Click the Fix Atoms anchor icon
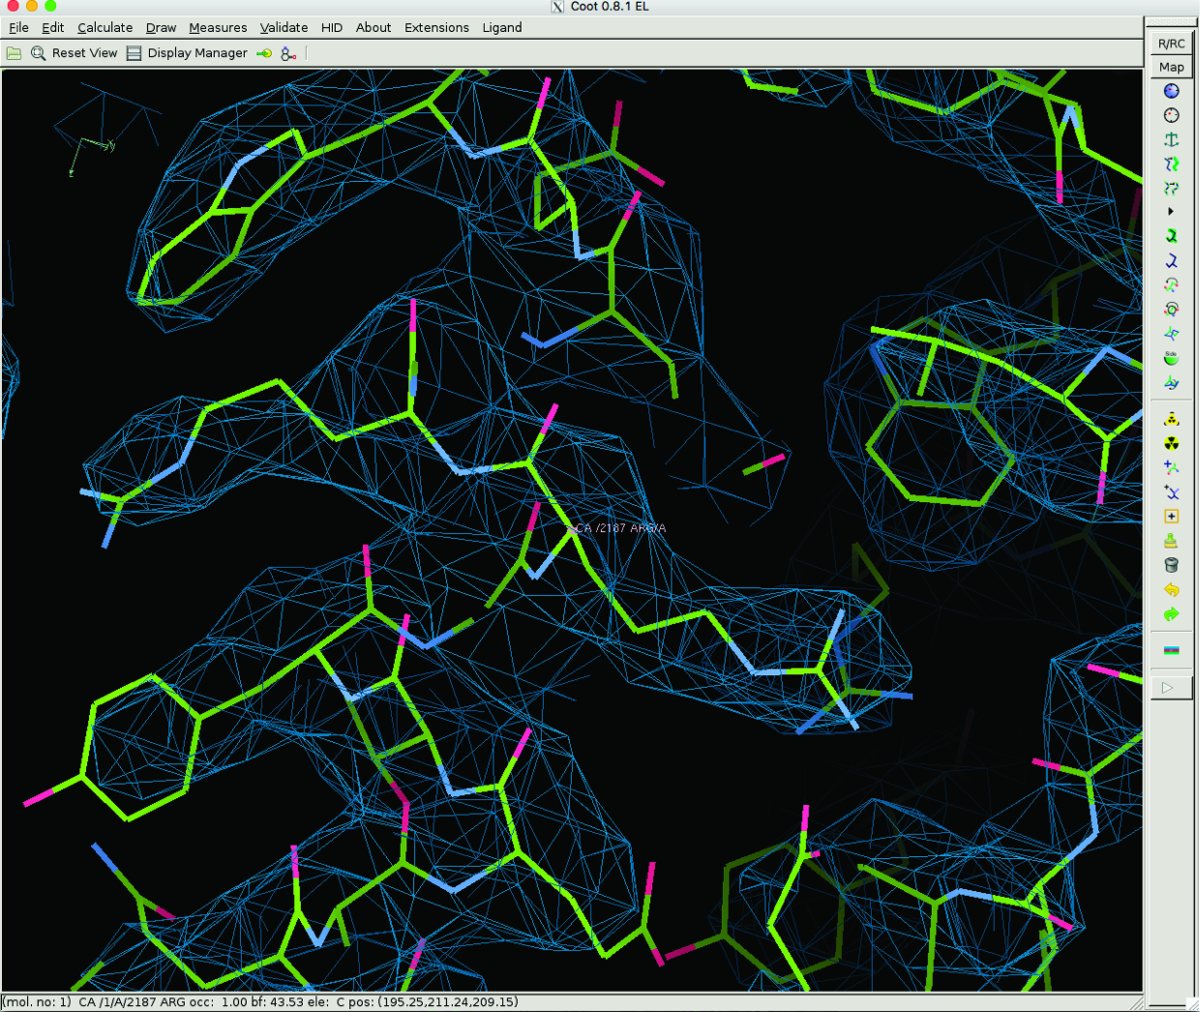 [1171, 140]
